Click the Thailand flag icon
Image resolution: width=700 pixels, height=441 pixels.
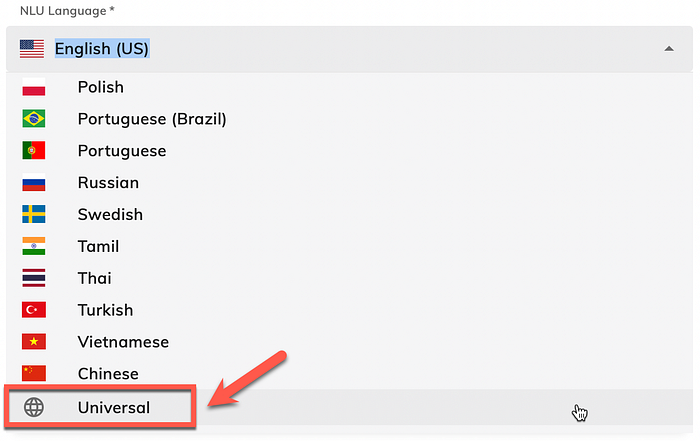(x=33, y=278)
